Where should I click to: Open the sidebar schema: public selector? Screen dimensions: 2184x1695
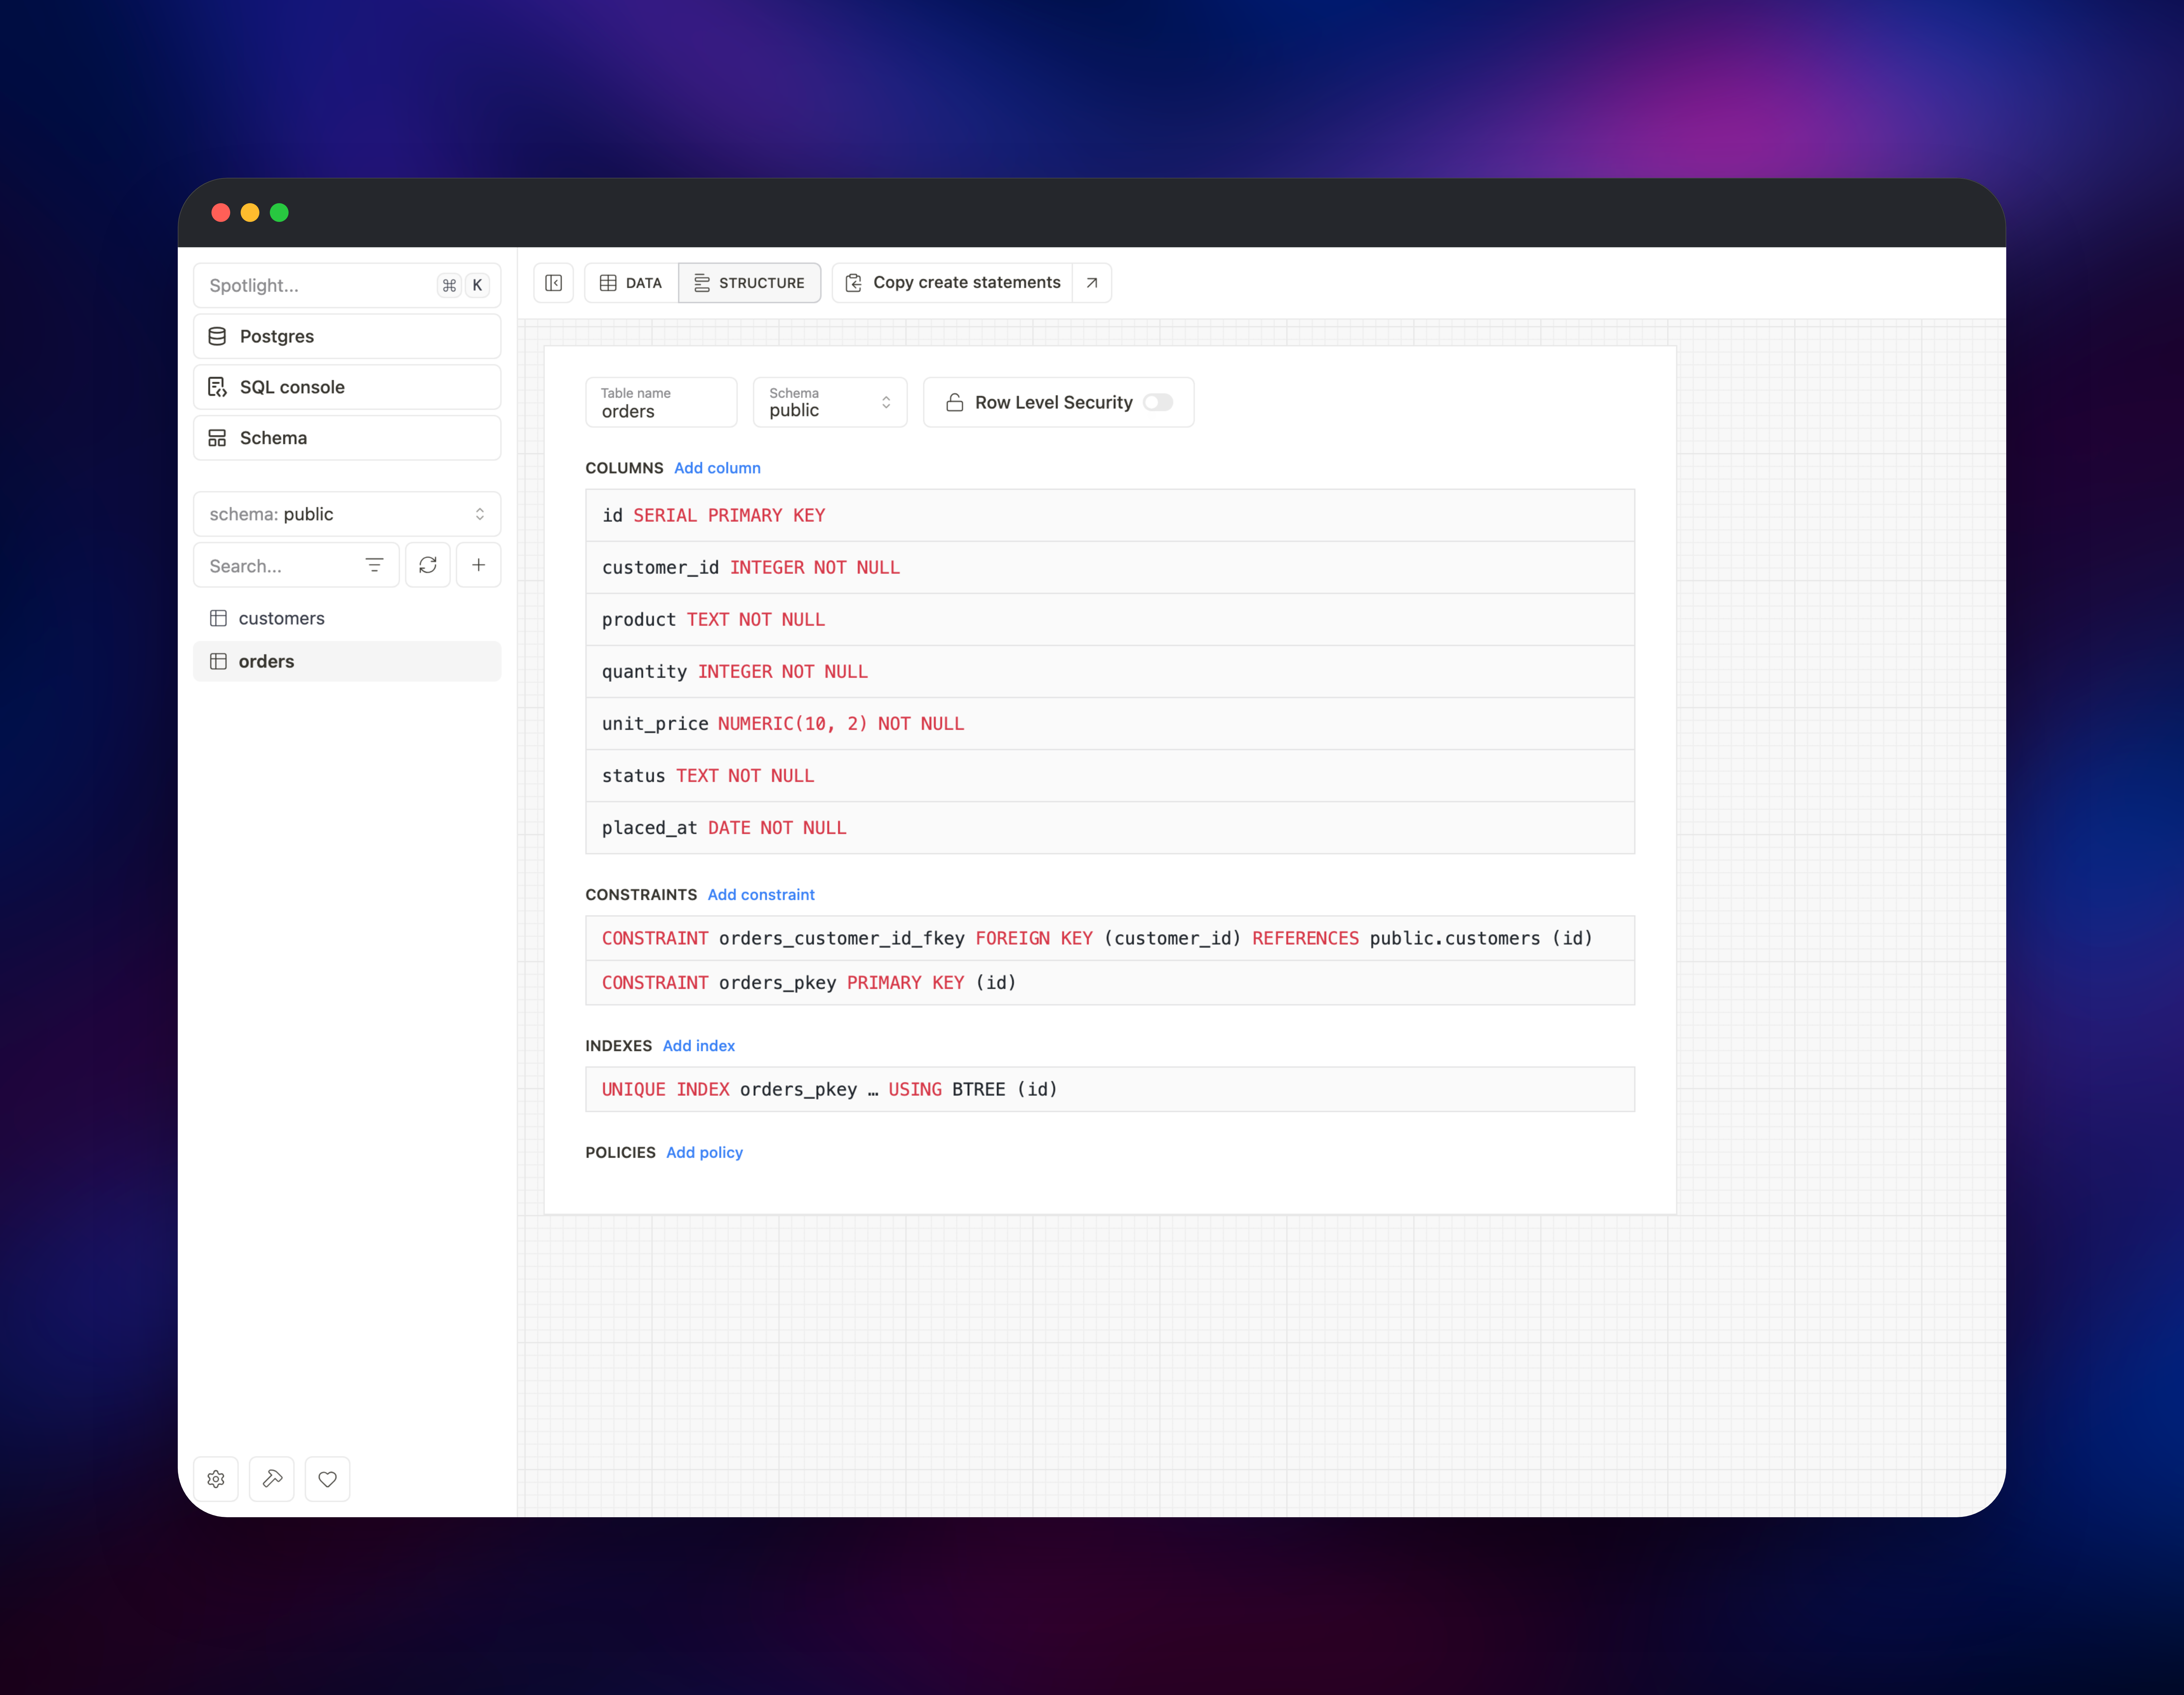point(347,514)
